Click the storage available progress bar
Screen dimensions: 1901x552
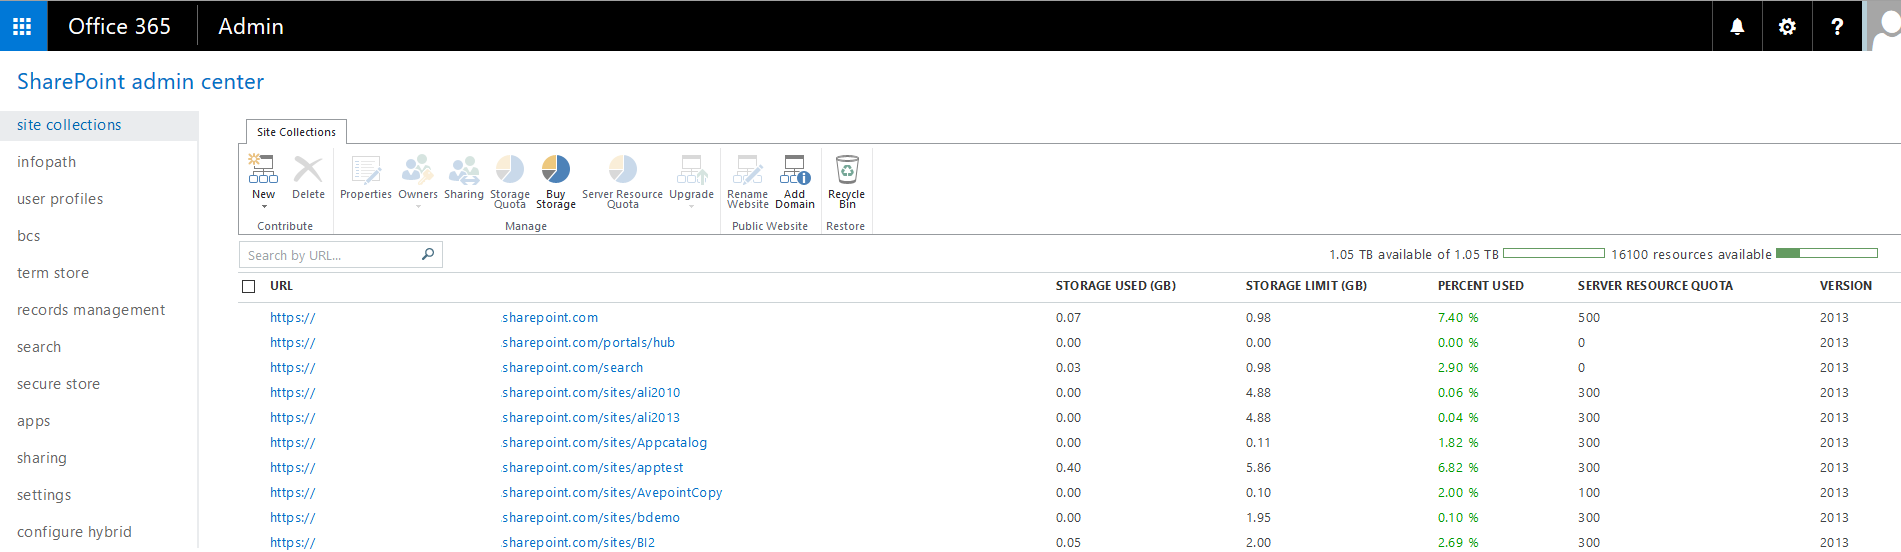(1553, 253)
